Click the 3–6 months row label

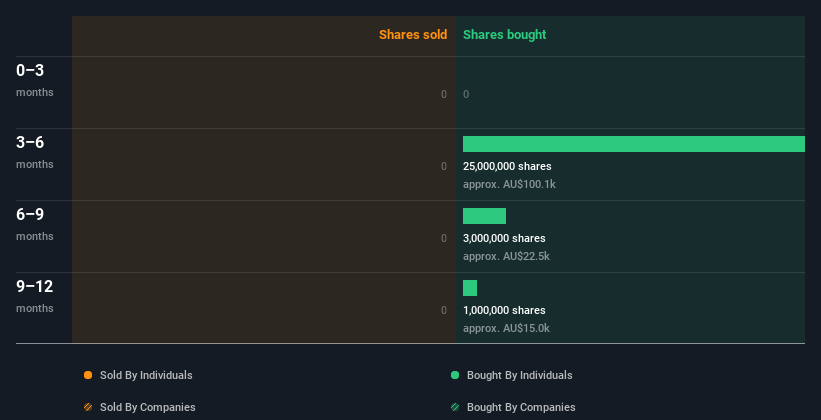coord(35,152)
